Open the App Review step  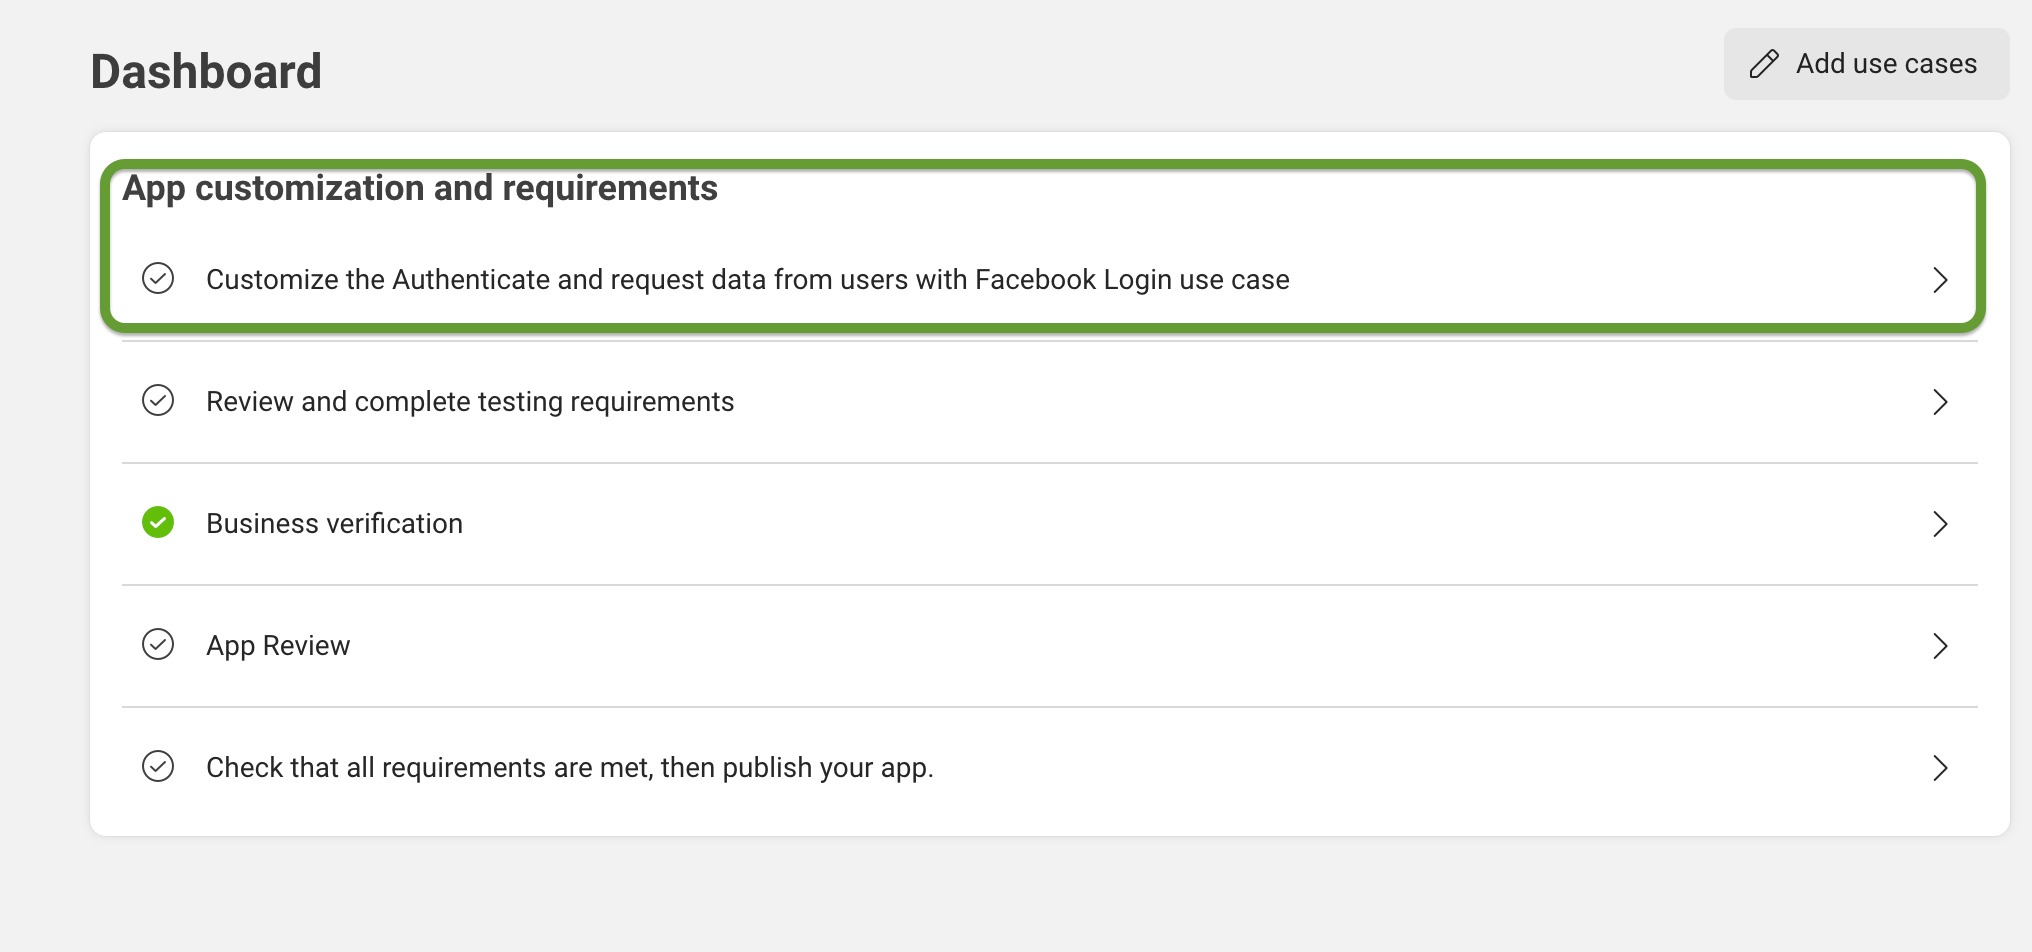[x=1050, y=646]
